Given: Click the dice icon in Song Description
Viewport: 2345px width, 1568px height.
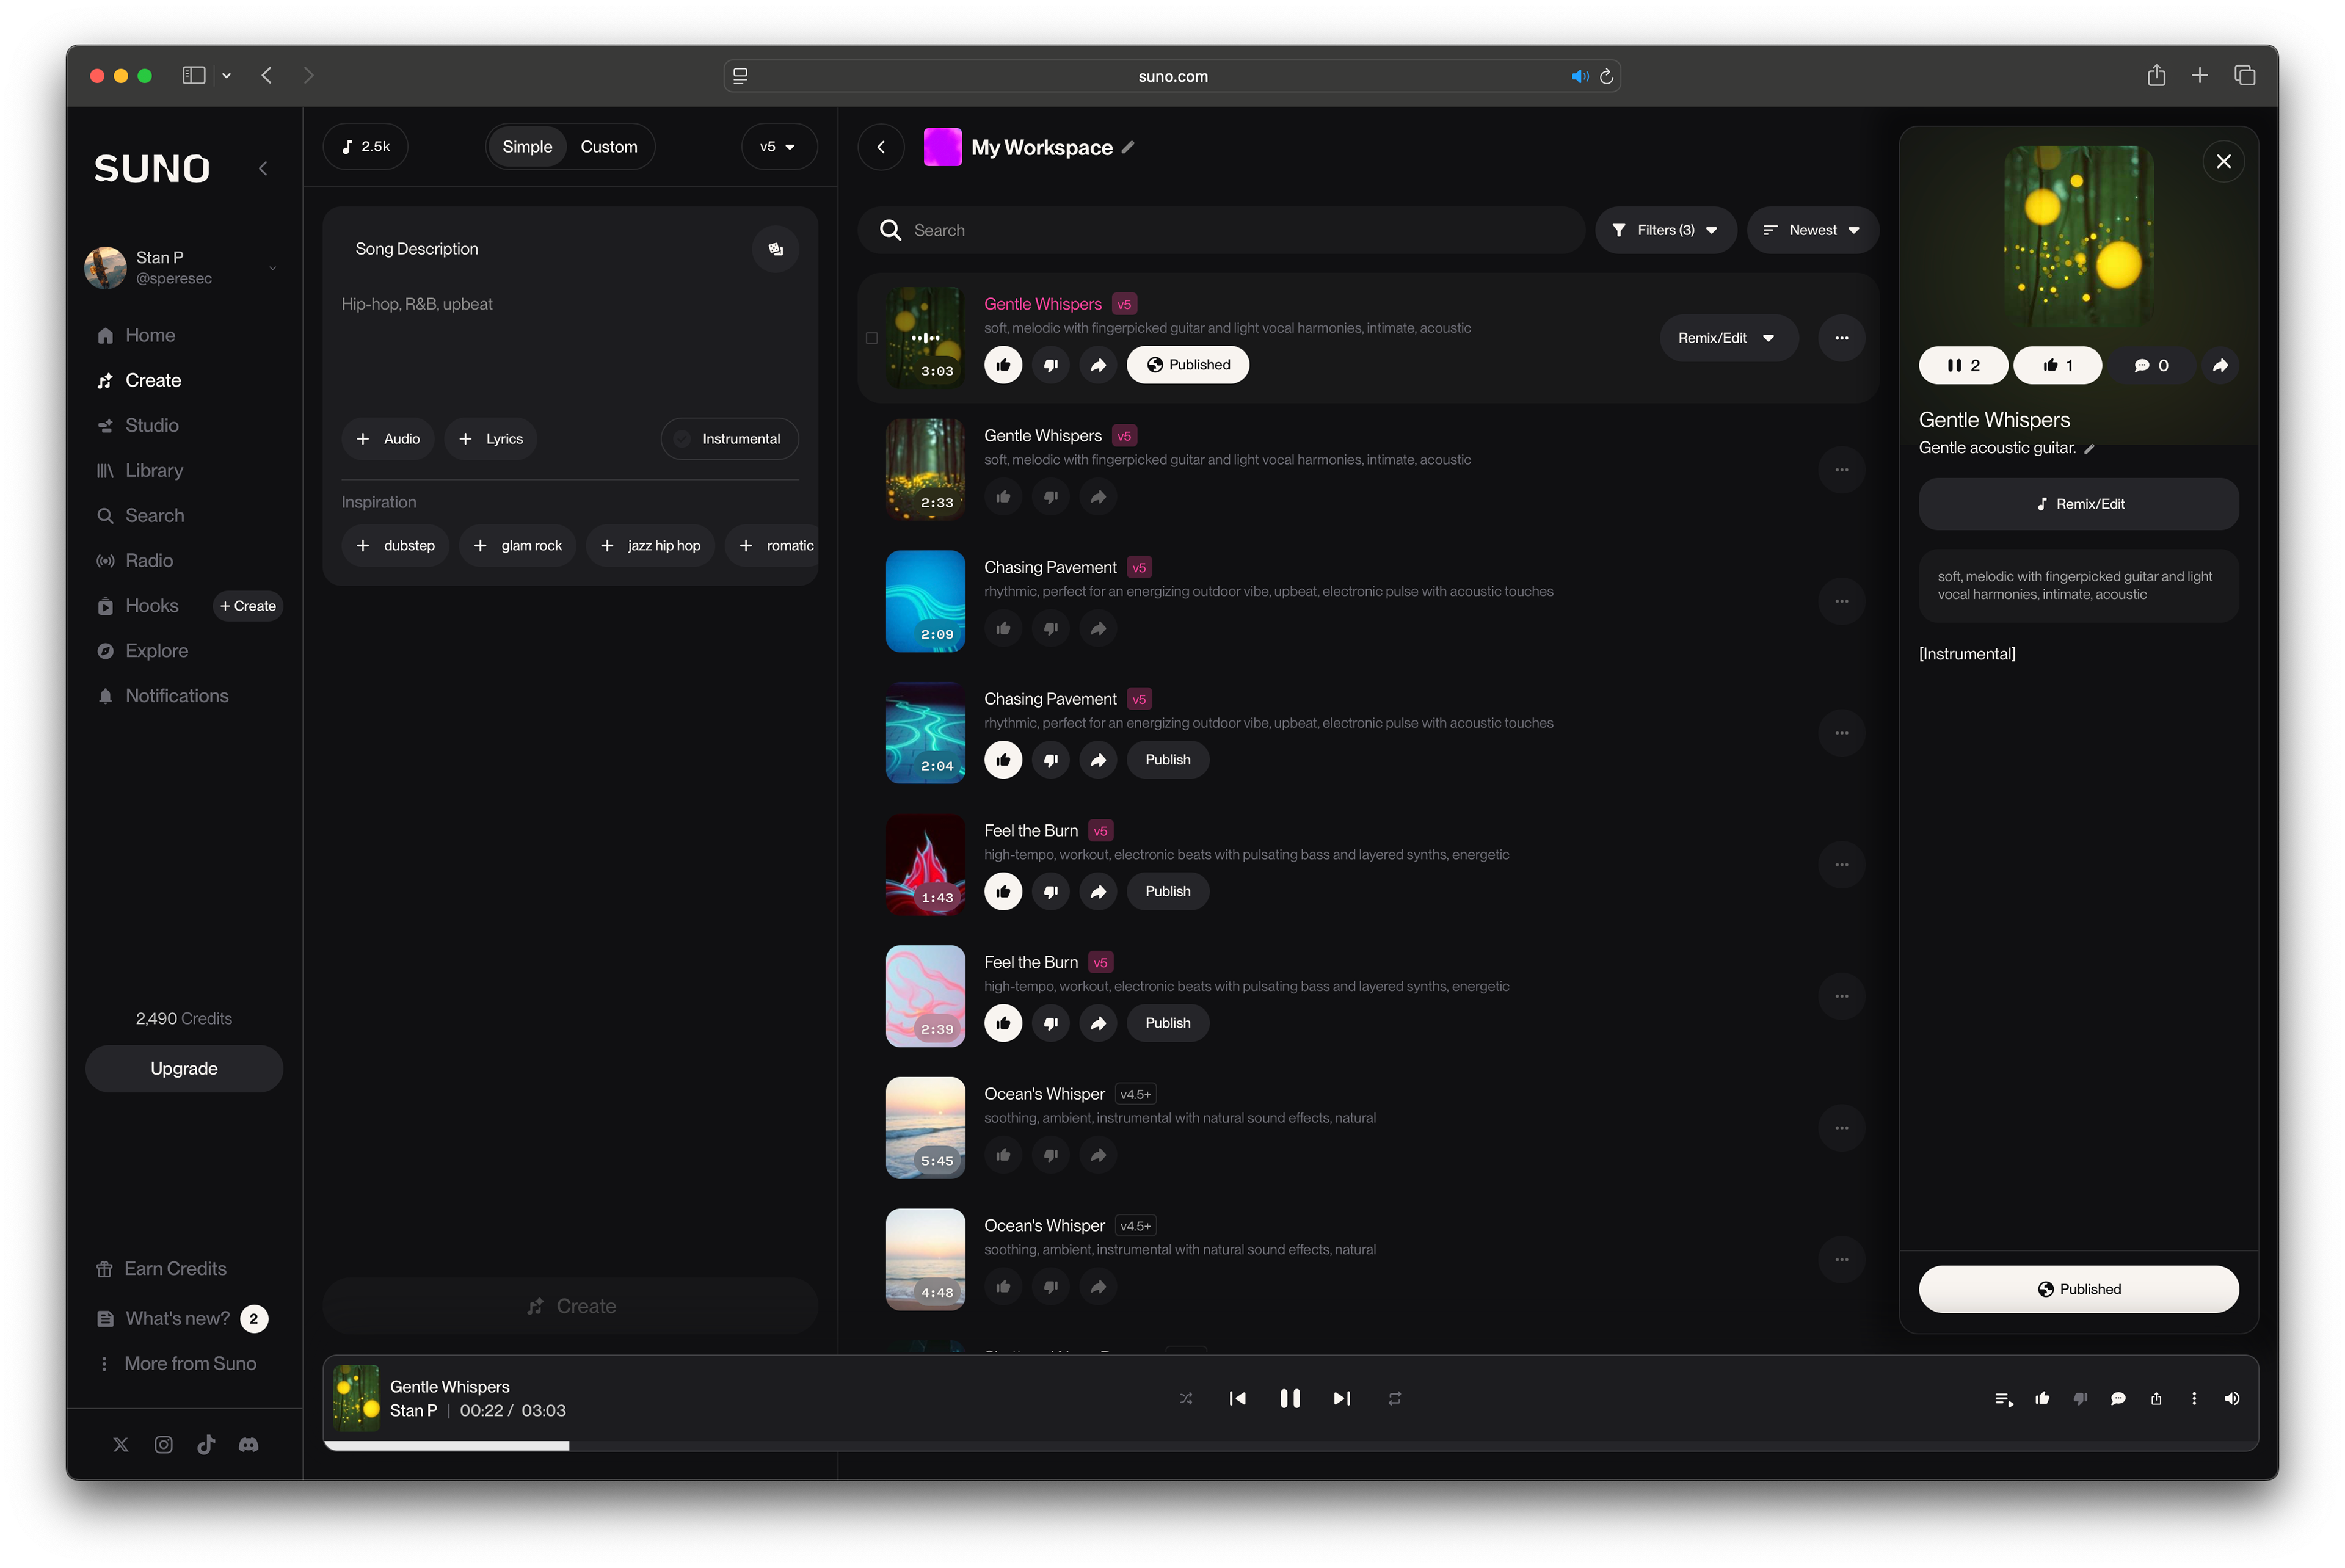Looking at the screenshot, I should click(x=775, y=249).
